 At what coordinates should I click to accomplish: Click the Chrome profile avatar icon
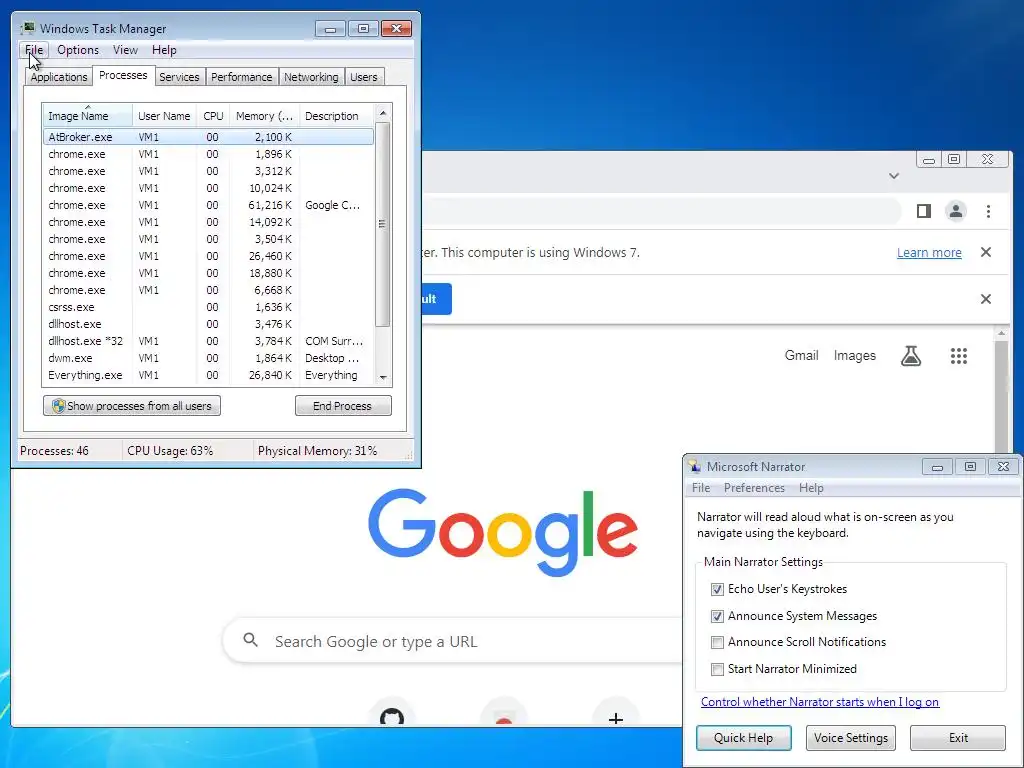click(x=955, y=211)
